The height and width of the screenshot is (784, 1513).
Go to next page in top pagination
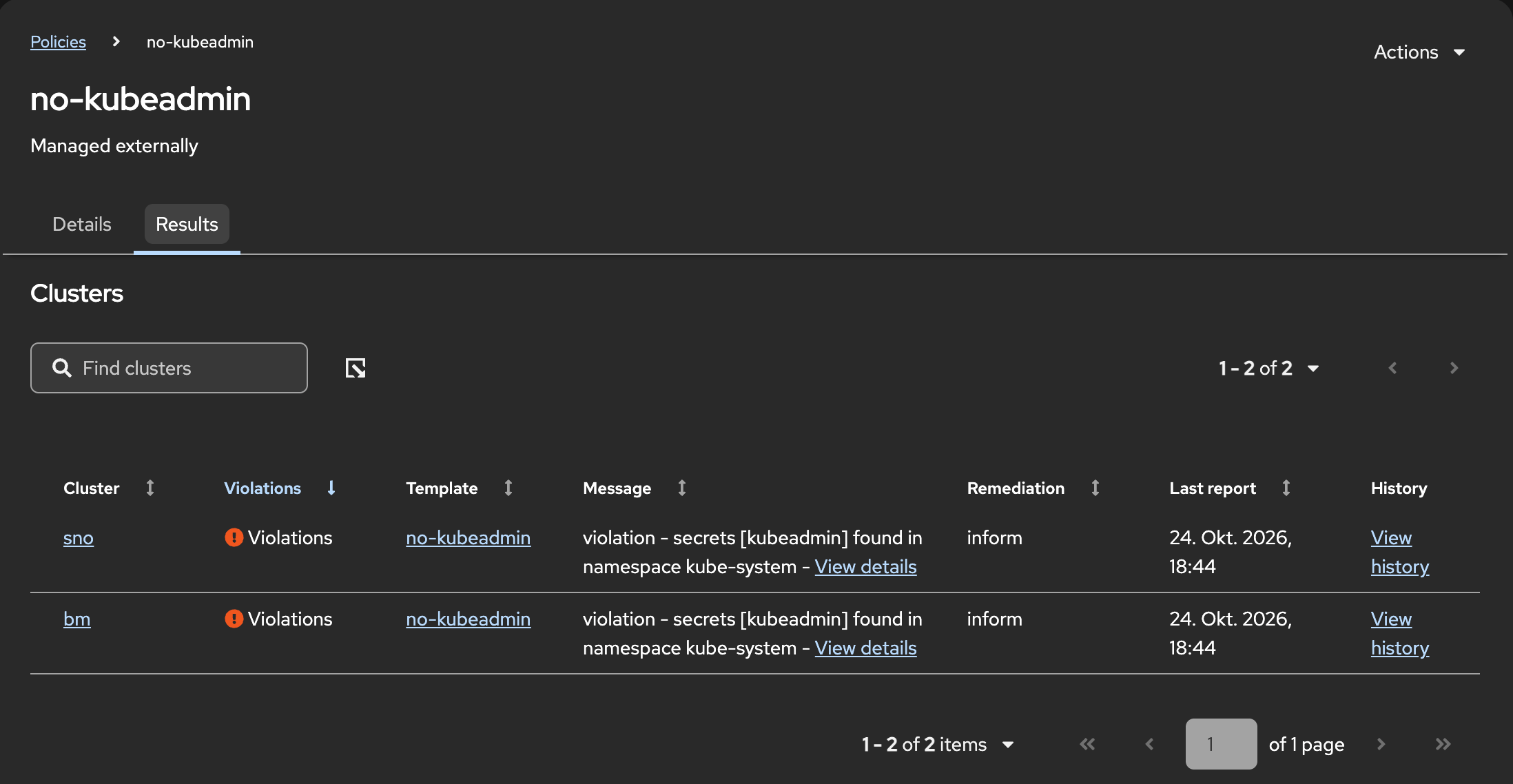click(1454, 368)
